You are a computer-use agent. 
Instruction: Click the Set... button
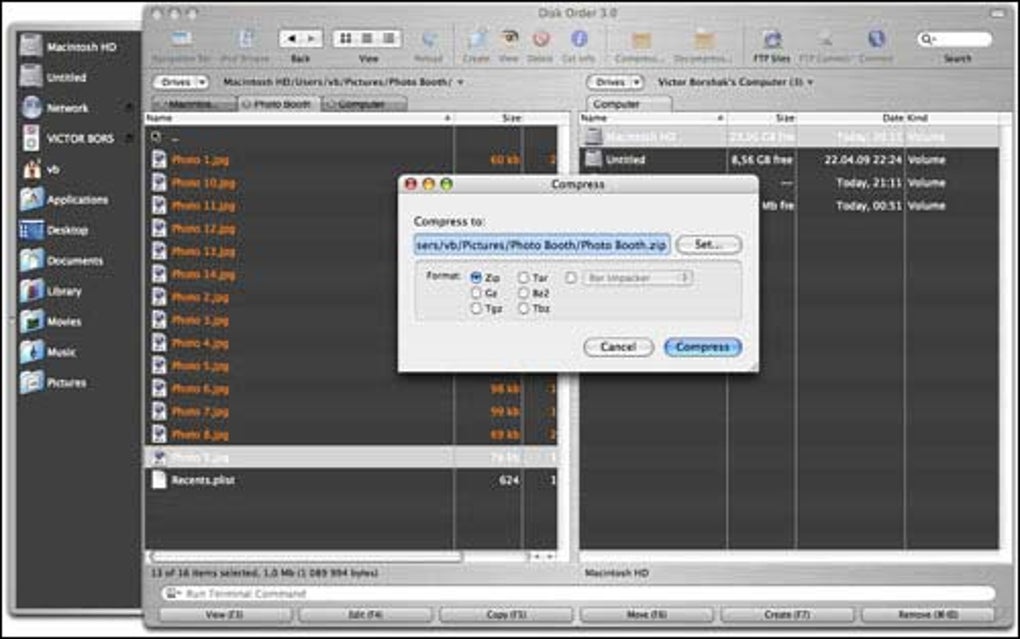tap(708, 245)
